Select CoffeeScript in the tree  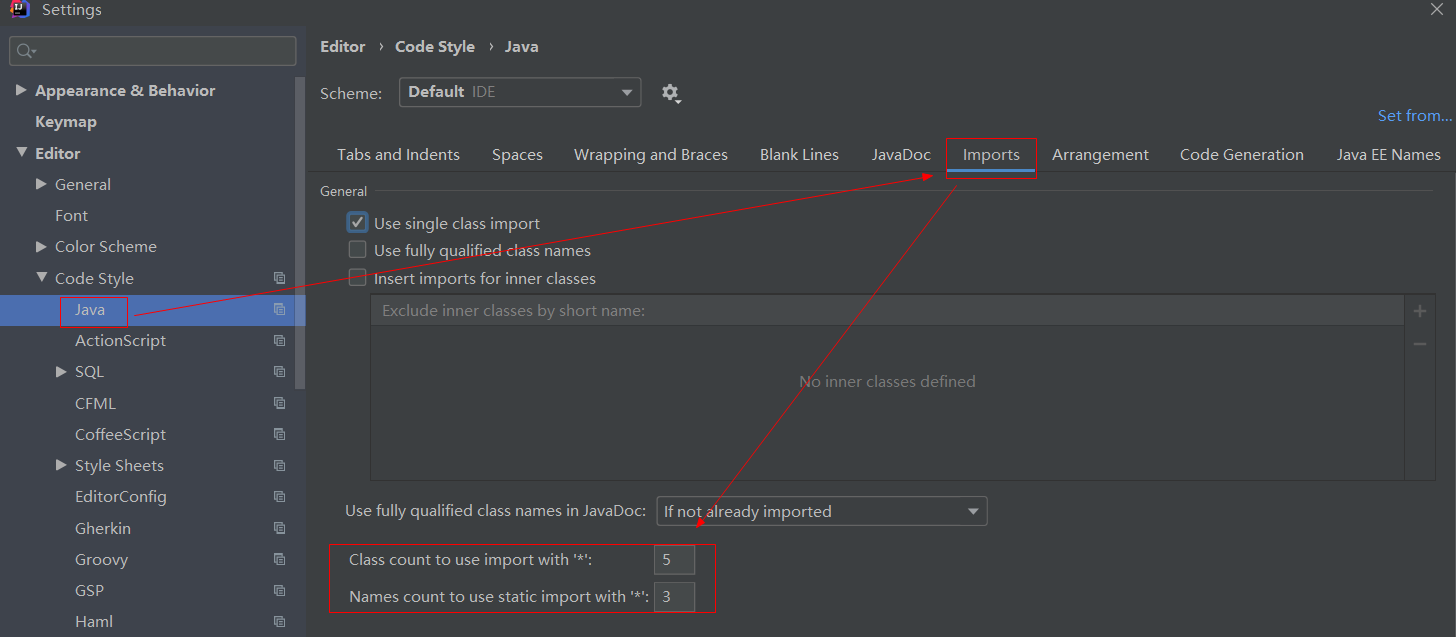coord(120,435)
